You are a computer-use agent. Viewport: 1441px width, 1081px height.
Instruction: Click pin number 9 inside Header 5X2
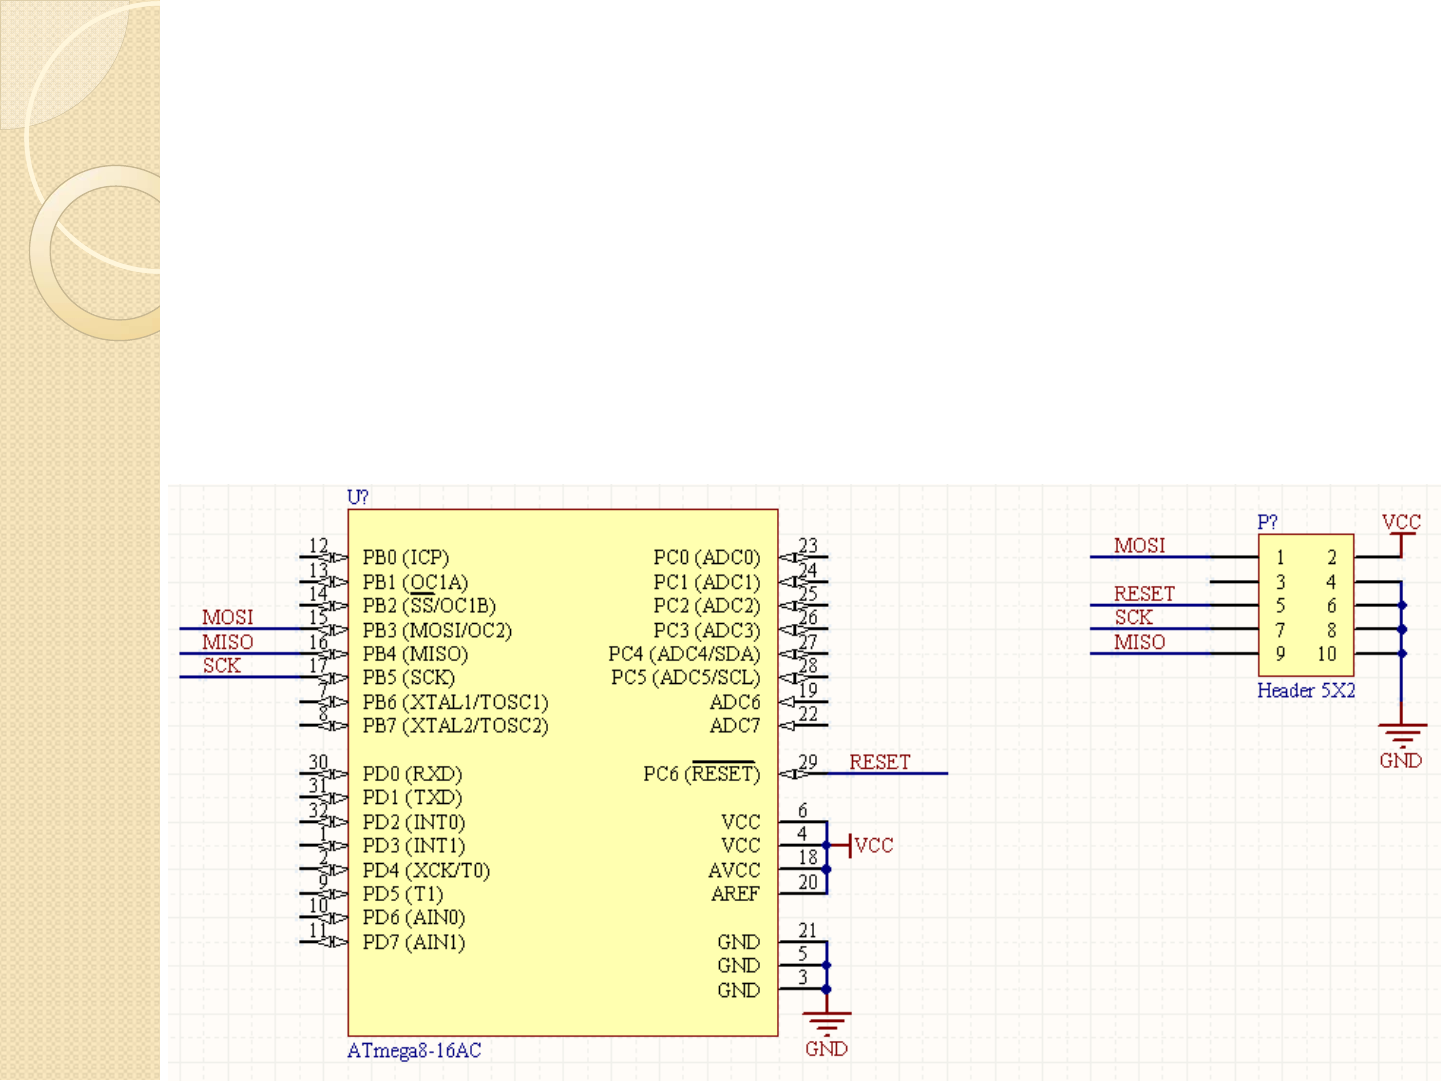click(1280, 654)
